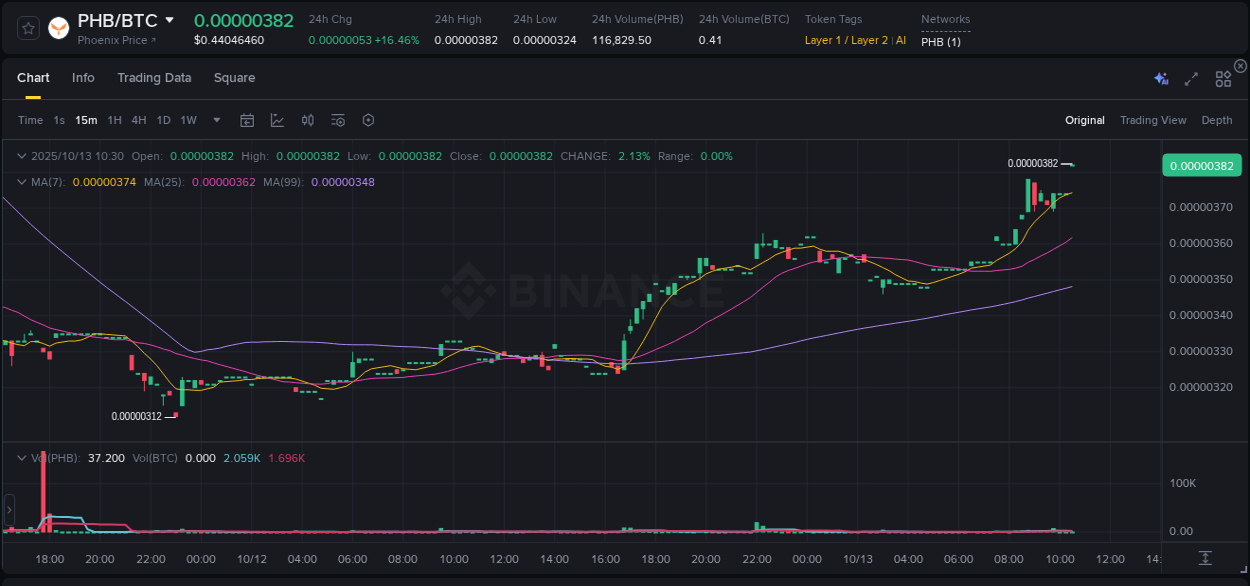Collapse the Vol(PHB) volume pane

(22, 458)
